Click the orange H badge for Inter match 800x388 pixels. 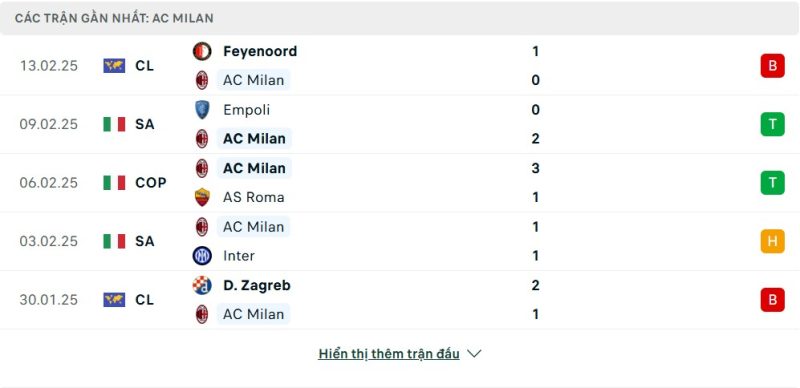[x=772, y=241]
